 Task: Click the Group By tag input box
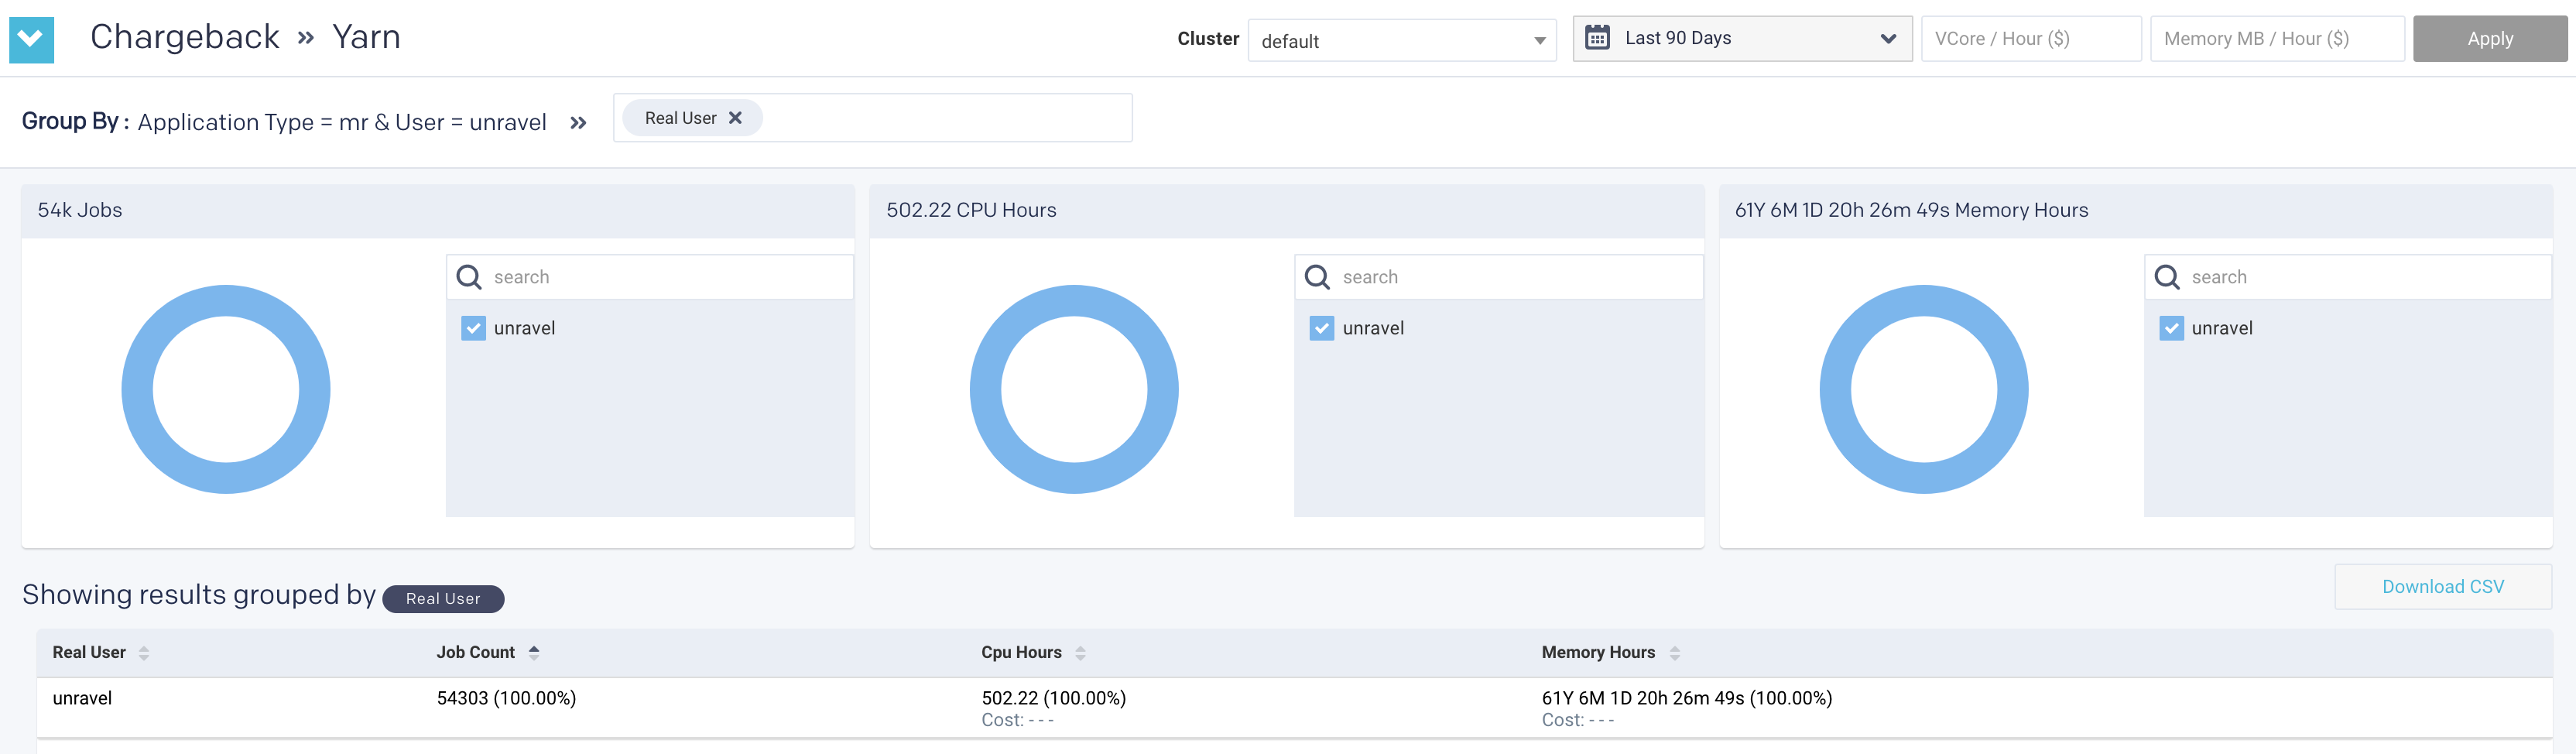[872, 118]
